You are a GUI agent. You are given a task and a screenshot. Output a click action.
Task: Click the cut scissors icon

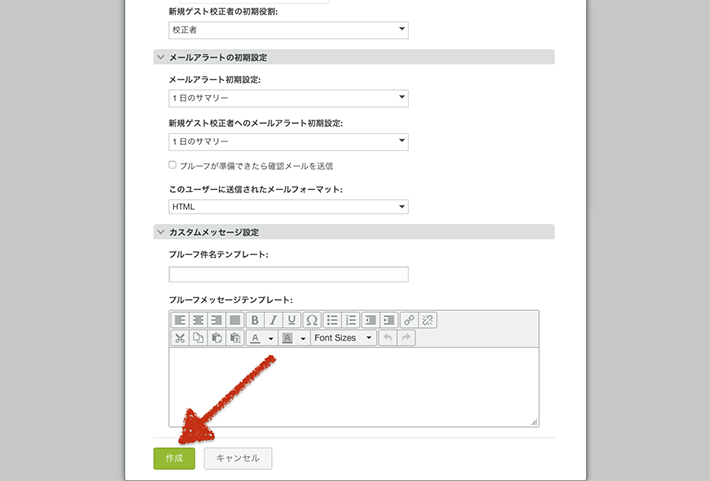pos(179,338)
